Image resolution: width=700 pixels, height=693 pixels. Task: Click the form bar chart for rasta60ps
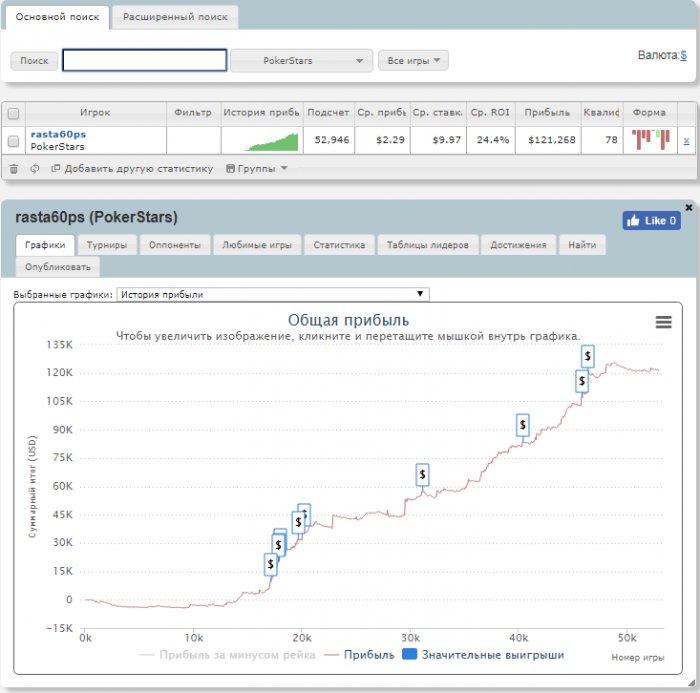click(650, 139)
